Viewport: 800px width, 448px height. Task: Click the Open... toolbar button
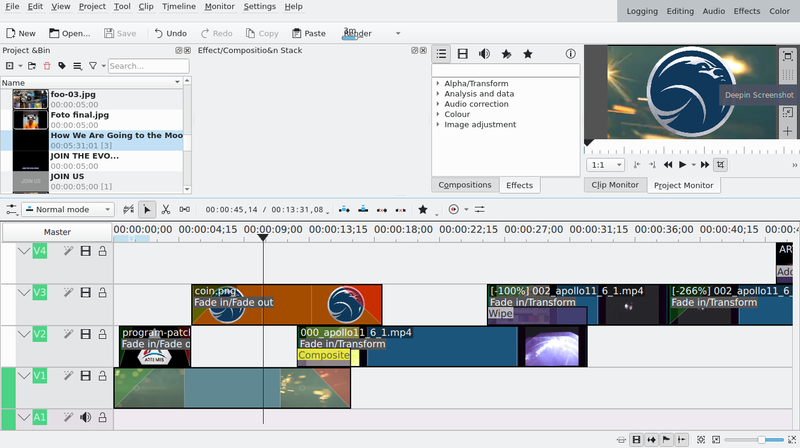(x=68, y=33)
